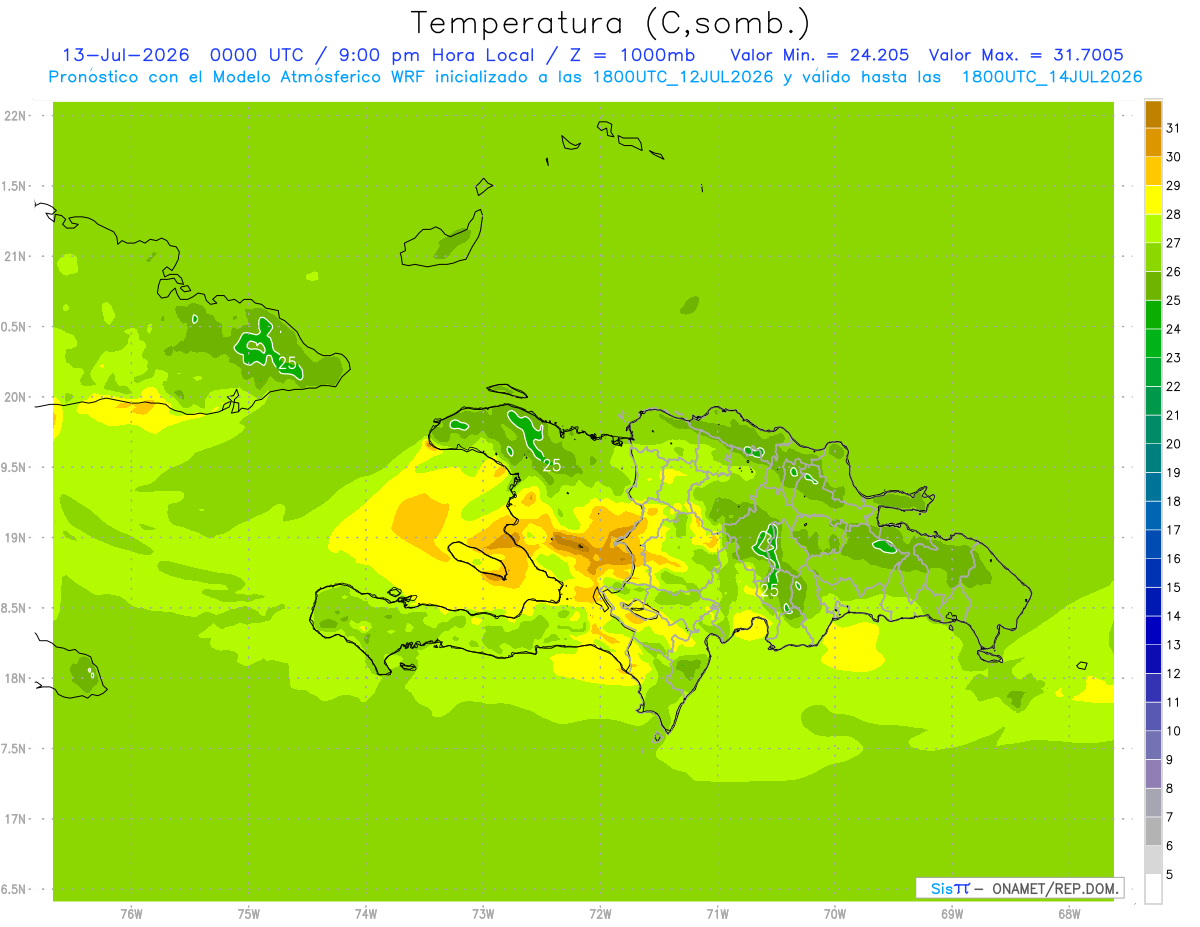Image resolution: width=1200 pixels, height=927 pixels.
Task: Click the '18N' latitude label
Action: (x=16, y=679)
